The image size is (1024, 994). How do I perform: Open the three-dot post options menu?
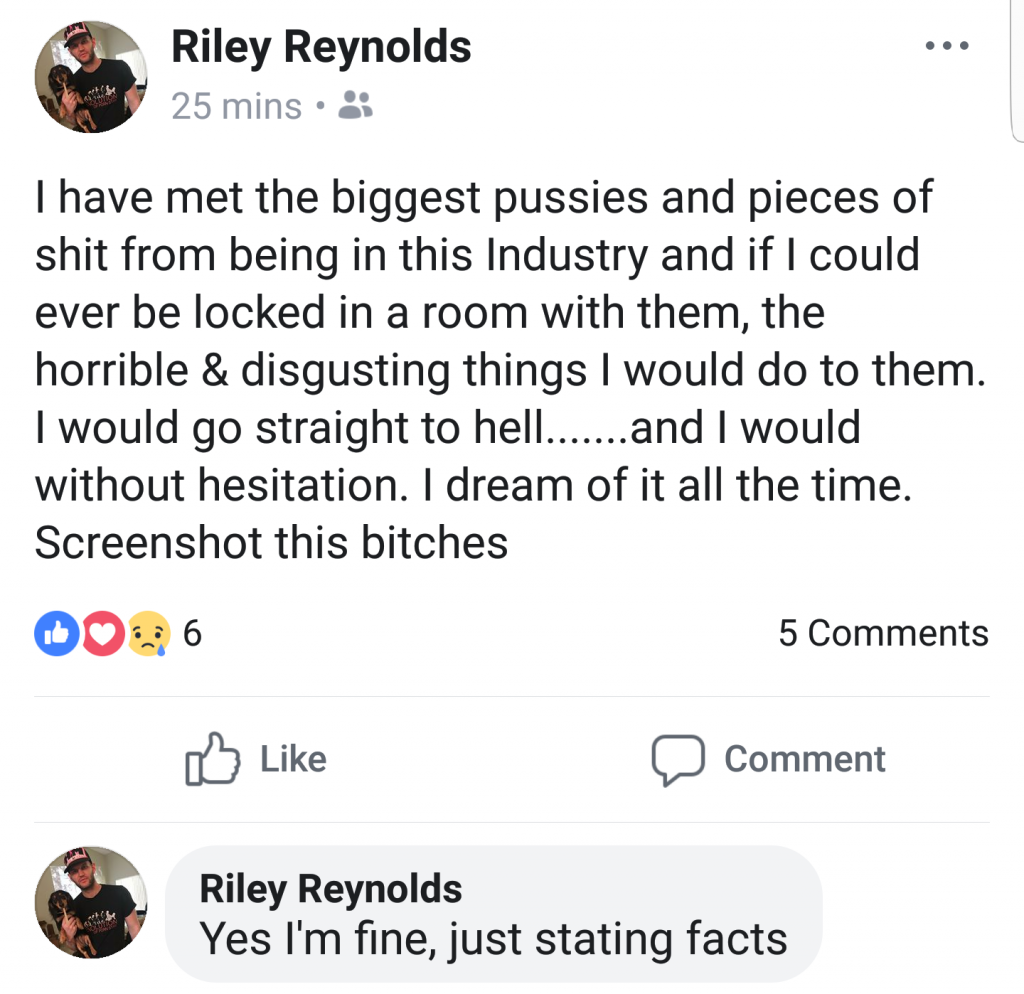click(947, 46)
